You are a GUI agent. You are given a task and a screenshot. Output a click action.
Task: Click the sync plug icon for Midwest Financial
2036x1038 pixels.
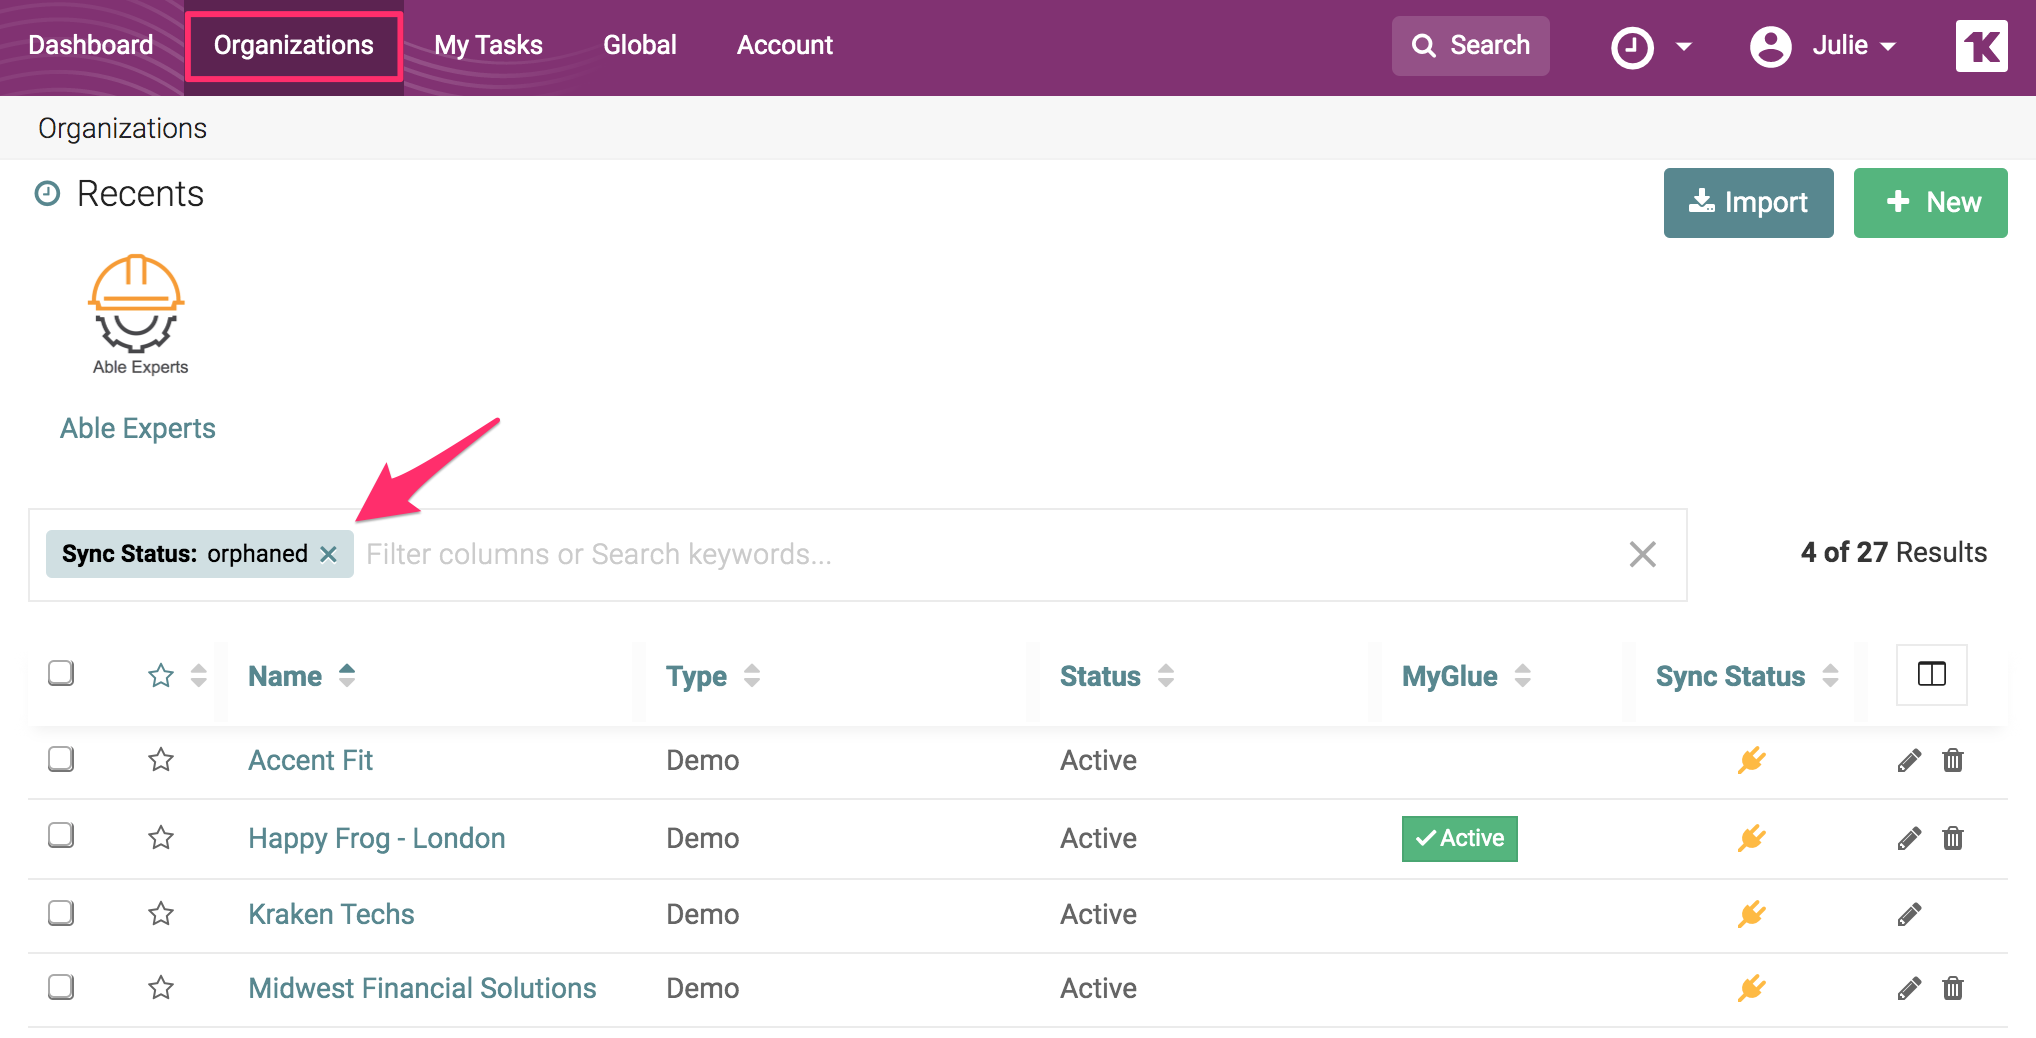[1751, 989]
